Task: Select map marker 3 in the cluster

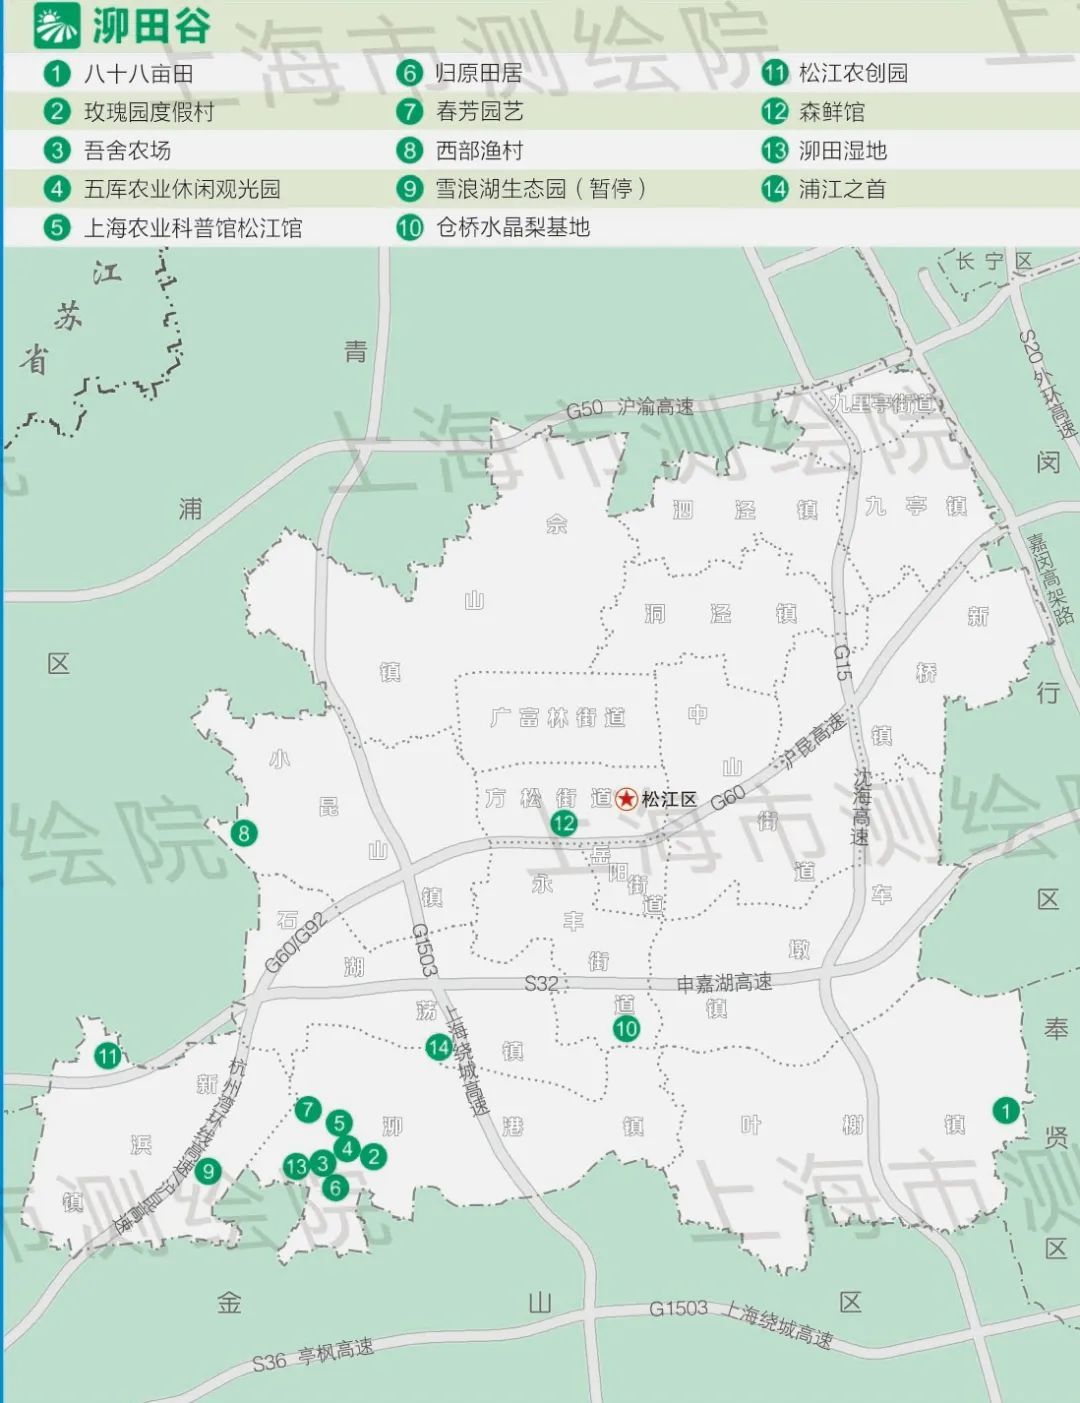Action: coord(322,1163)
